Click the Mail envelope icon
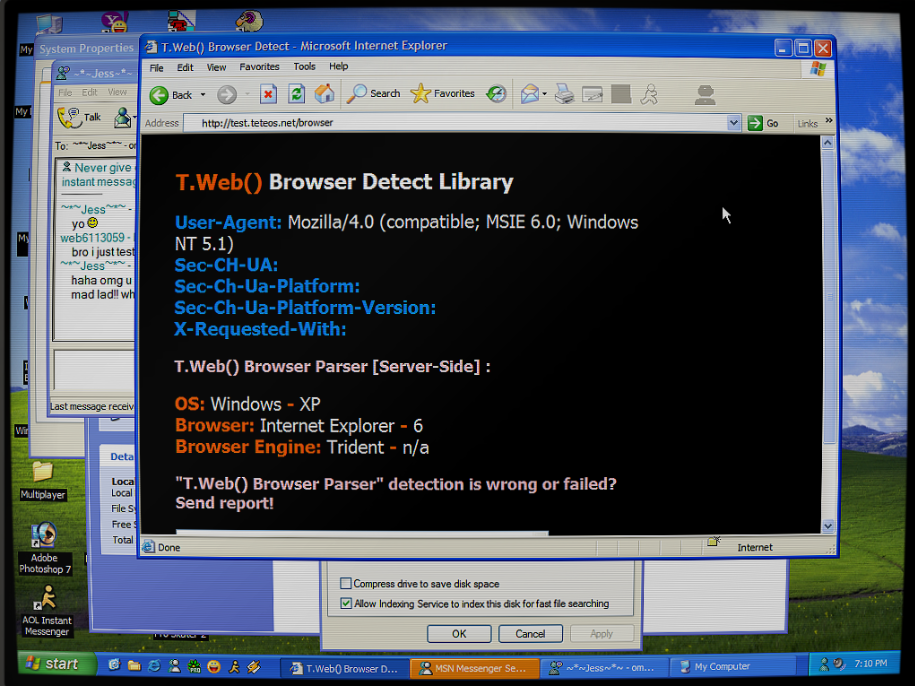 [x=529, y=93]
